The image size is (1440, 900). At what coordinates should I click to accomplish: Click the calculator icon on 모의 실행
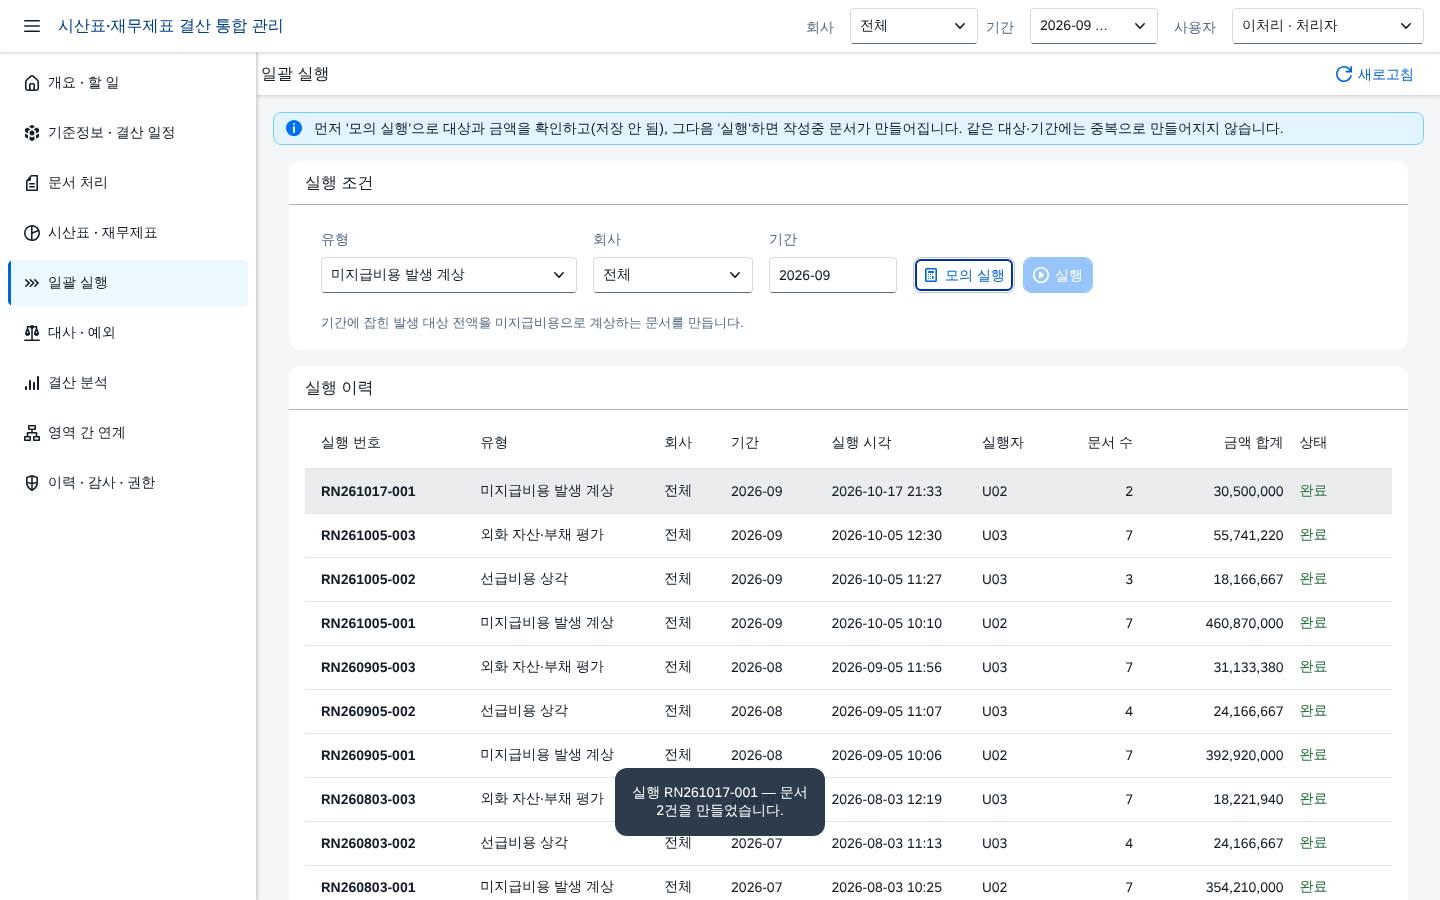(x=931, y=275)
